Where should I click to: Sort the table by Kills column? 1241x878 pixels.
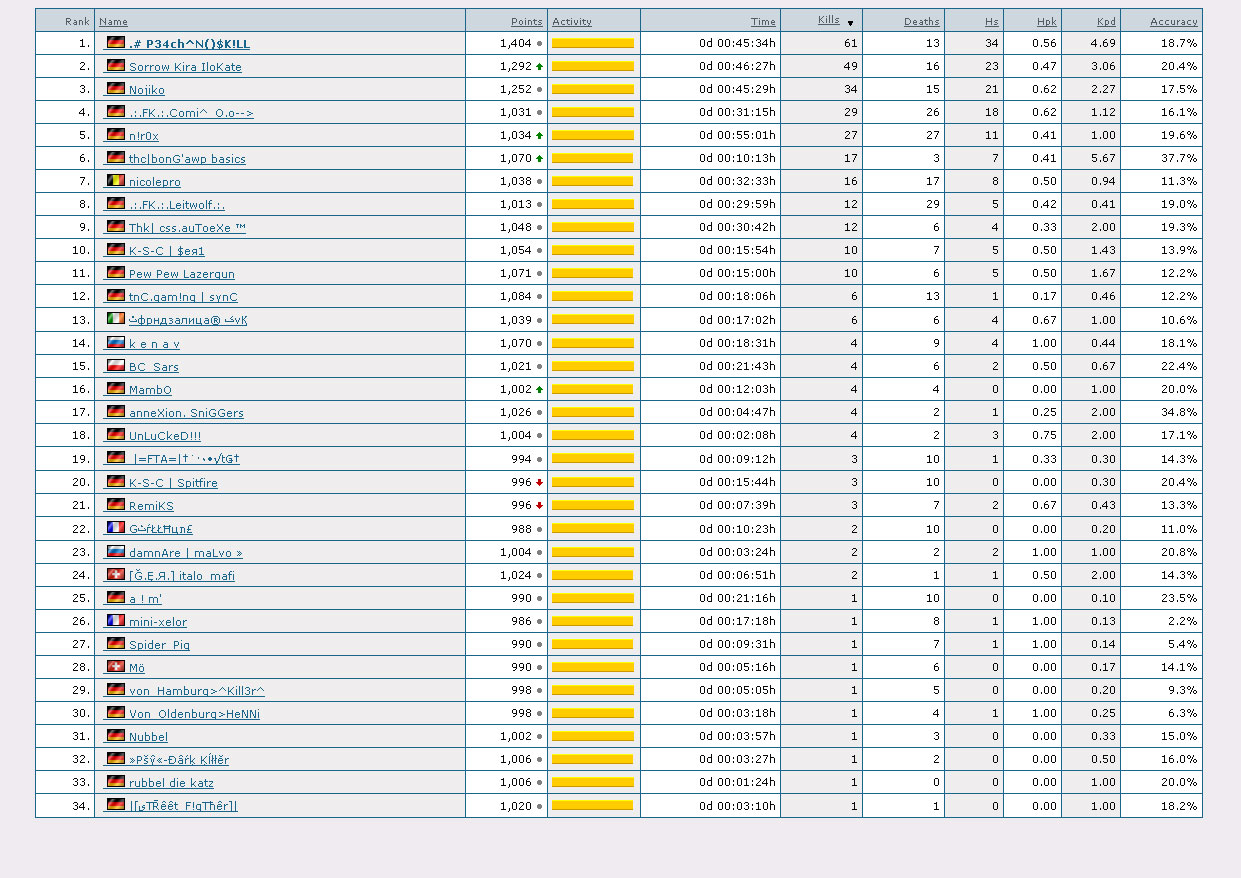[828, 20]
